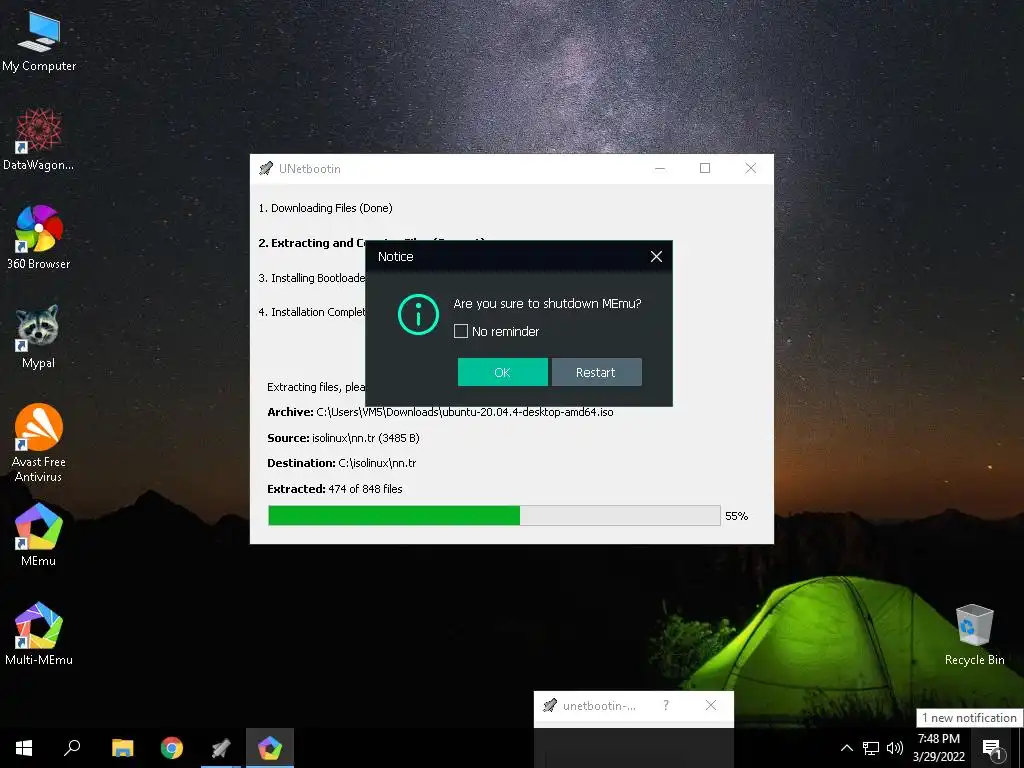Image resolution: width=1024 pixels, height=768 pixels.
Task: Open File Explorer from the taskbar
Action: pyautogui.click(x=122, y=748)
